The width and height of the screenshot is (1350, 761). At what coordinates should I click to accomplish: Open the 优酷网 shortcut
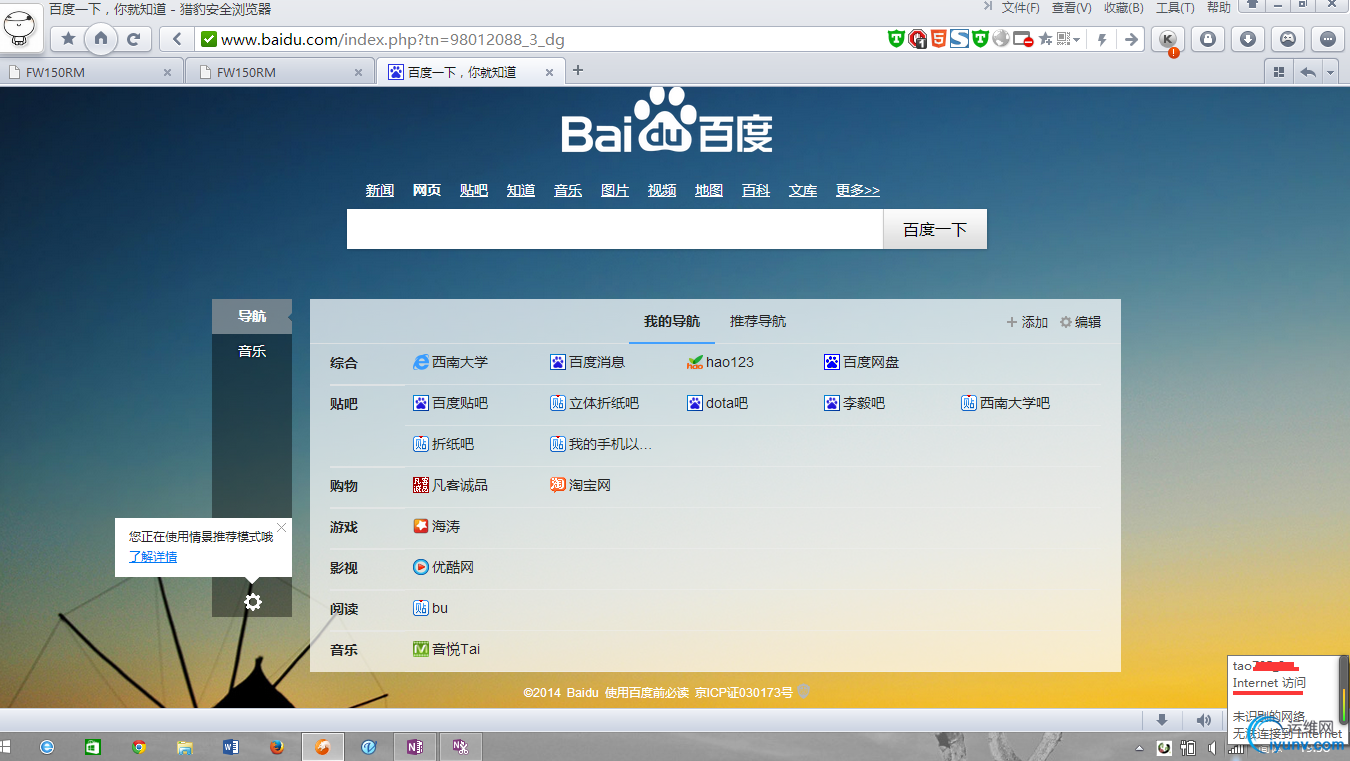pos(443,567)
